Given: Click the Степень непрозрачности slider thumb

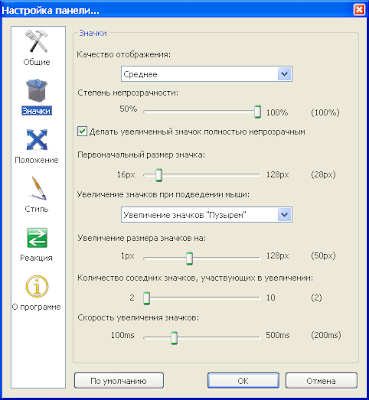Looking at the screenshot, I should (x=257, y=112).
